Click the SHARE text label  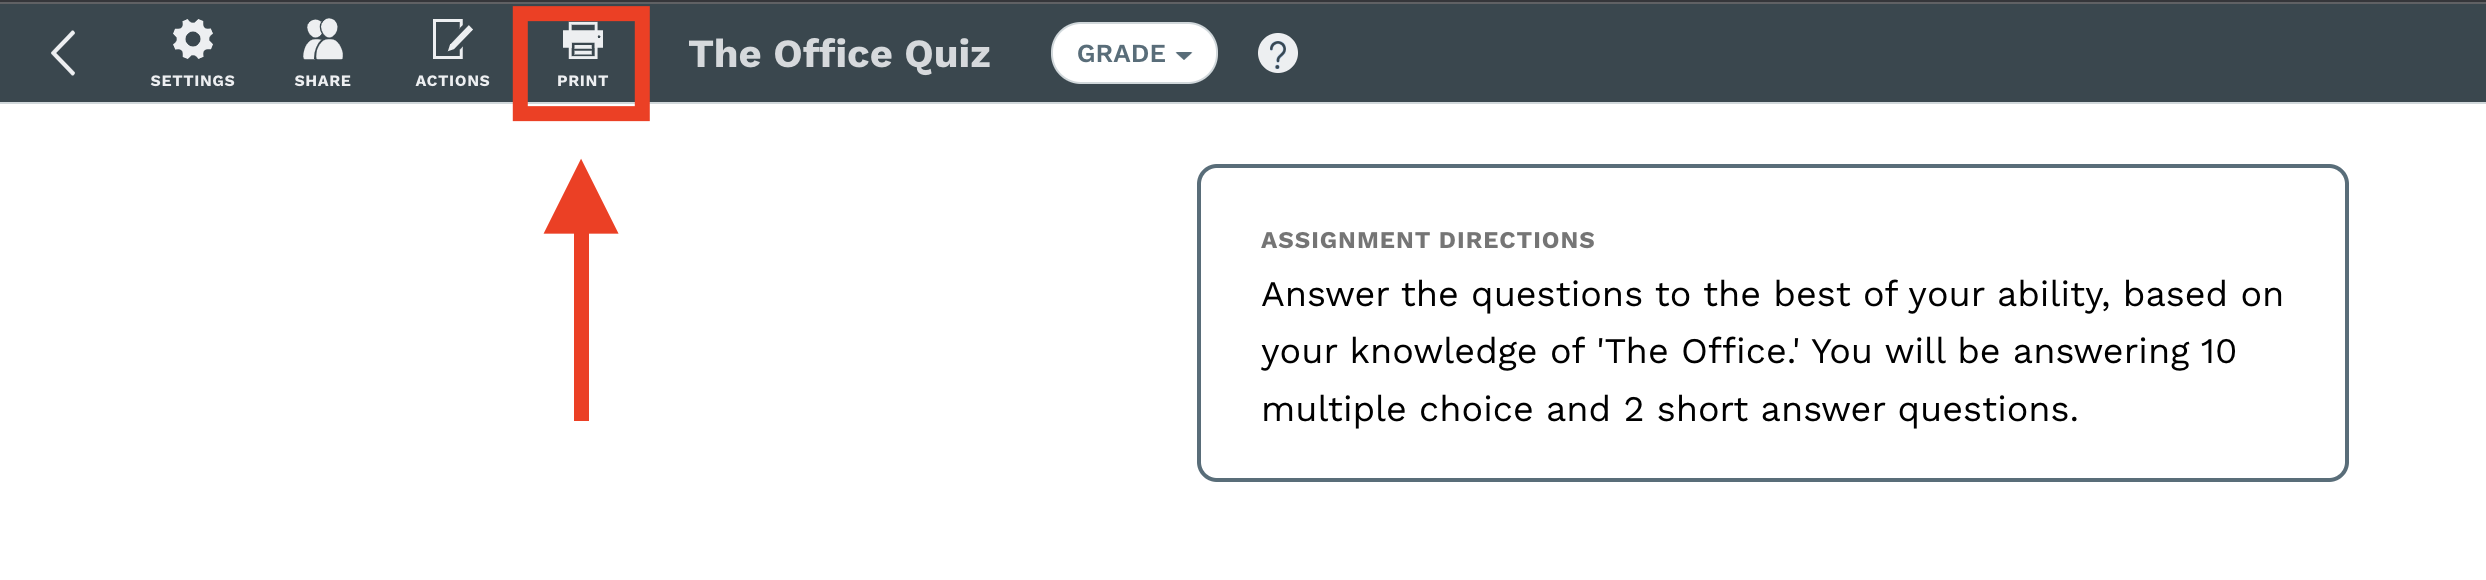[x=322, y=81]
